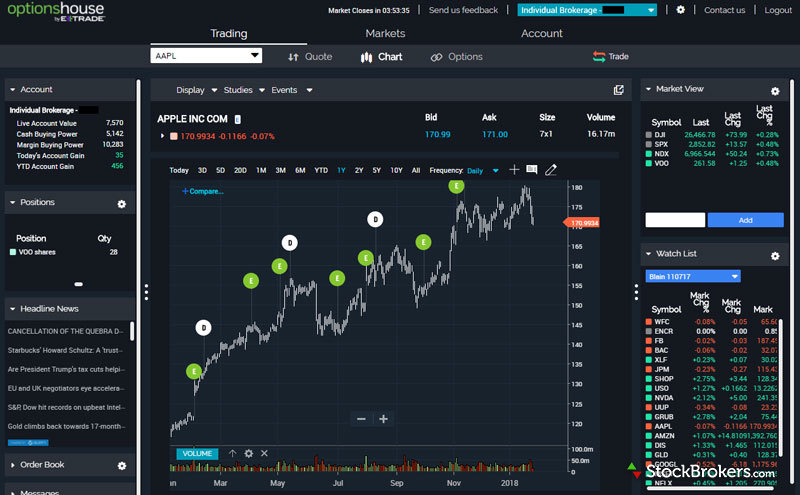Click the Trade swap-arrows icon
This screenshot has height=495, width=800.
(x=598, y=56)
